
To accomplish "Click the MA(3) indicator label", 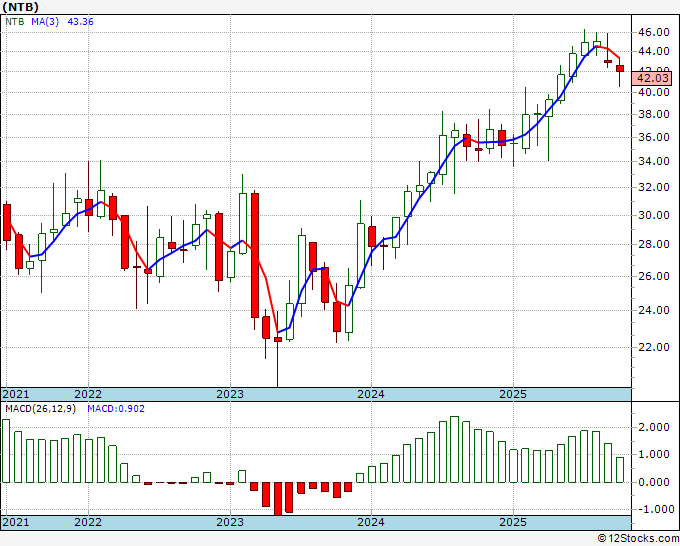I will [45, 21].
